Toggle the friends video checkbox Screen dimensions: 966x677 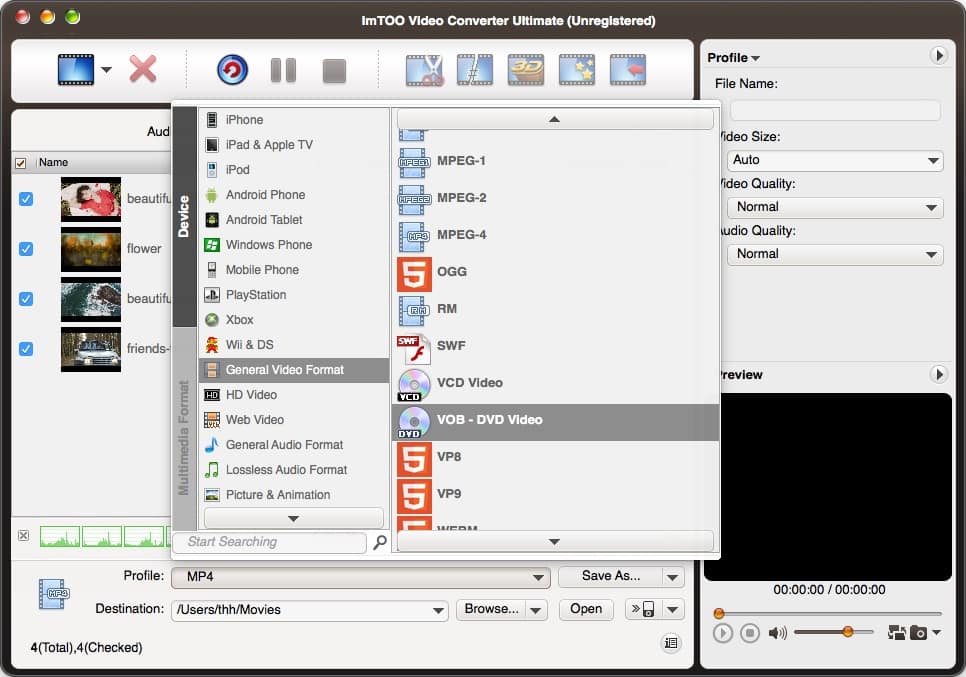25,349
